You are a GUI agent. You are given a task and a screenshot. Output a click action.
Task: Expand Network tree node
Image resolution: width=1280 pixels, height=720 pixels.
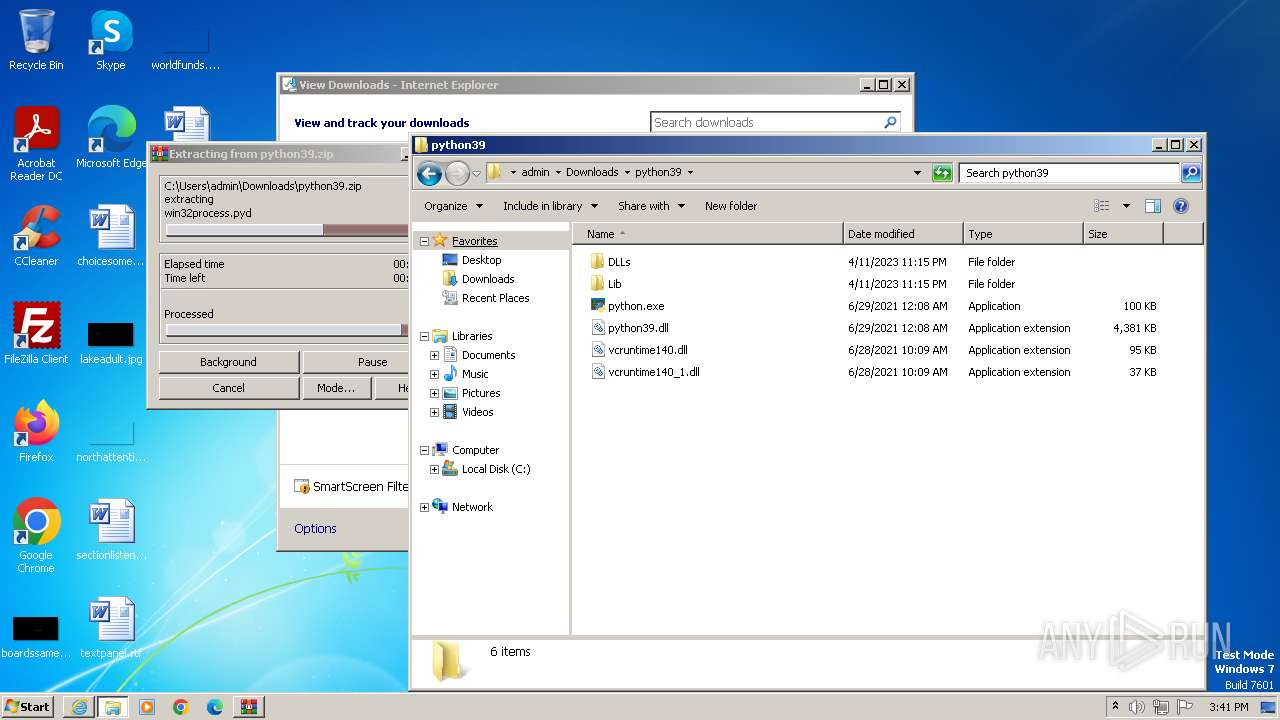point(424,507)
